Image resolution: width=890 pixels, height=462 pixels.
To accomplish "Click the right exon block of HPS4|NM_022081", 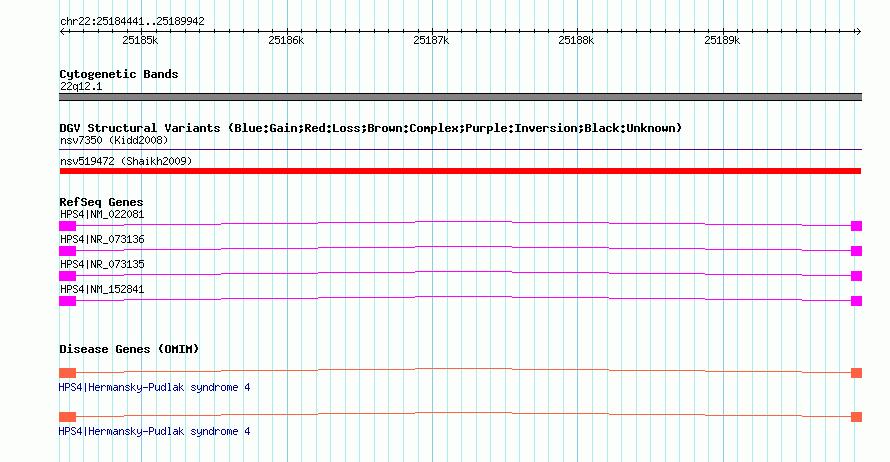I will click(x=857, y=226).
